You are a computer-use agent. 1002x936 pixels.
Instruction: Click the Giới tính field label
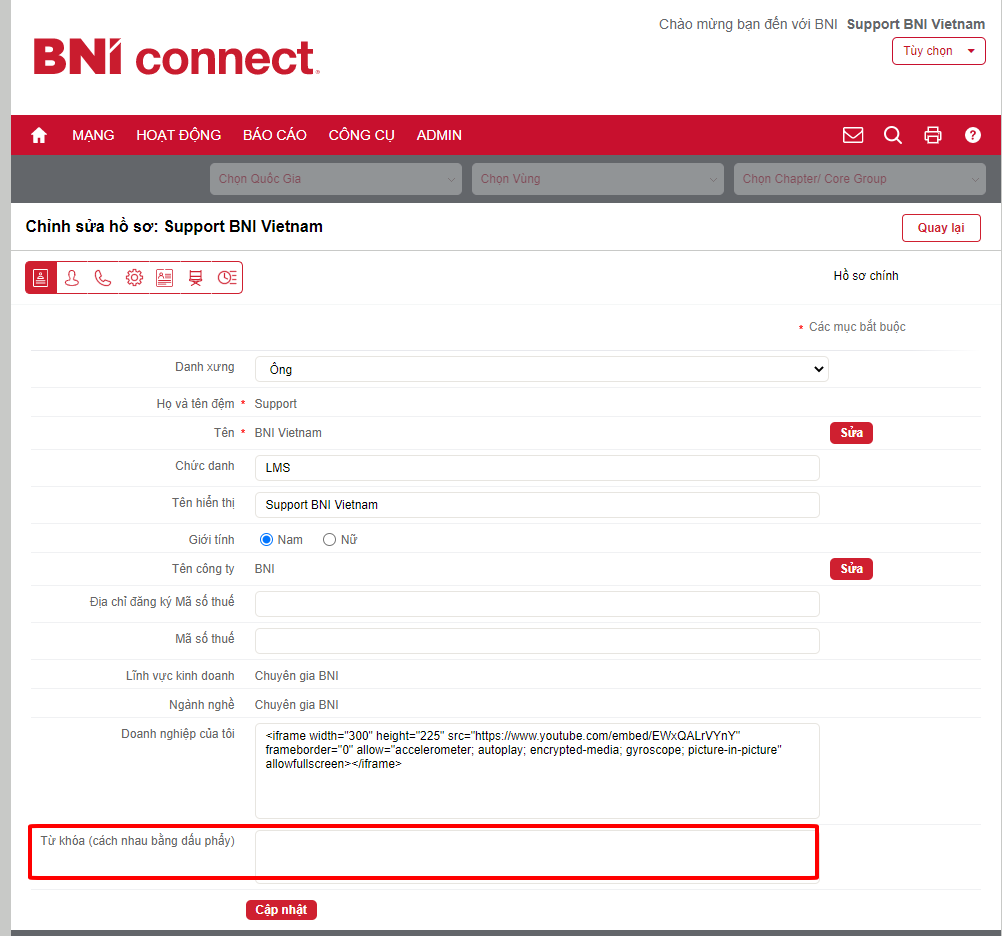tap(212, 540)
